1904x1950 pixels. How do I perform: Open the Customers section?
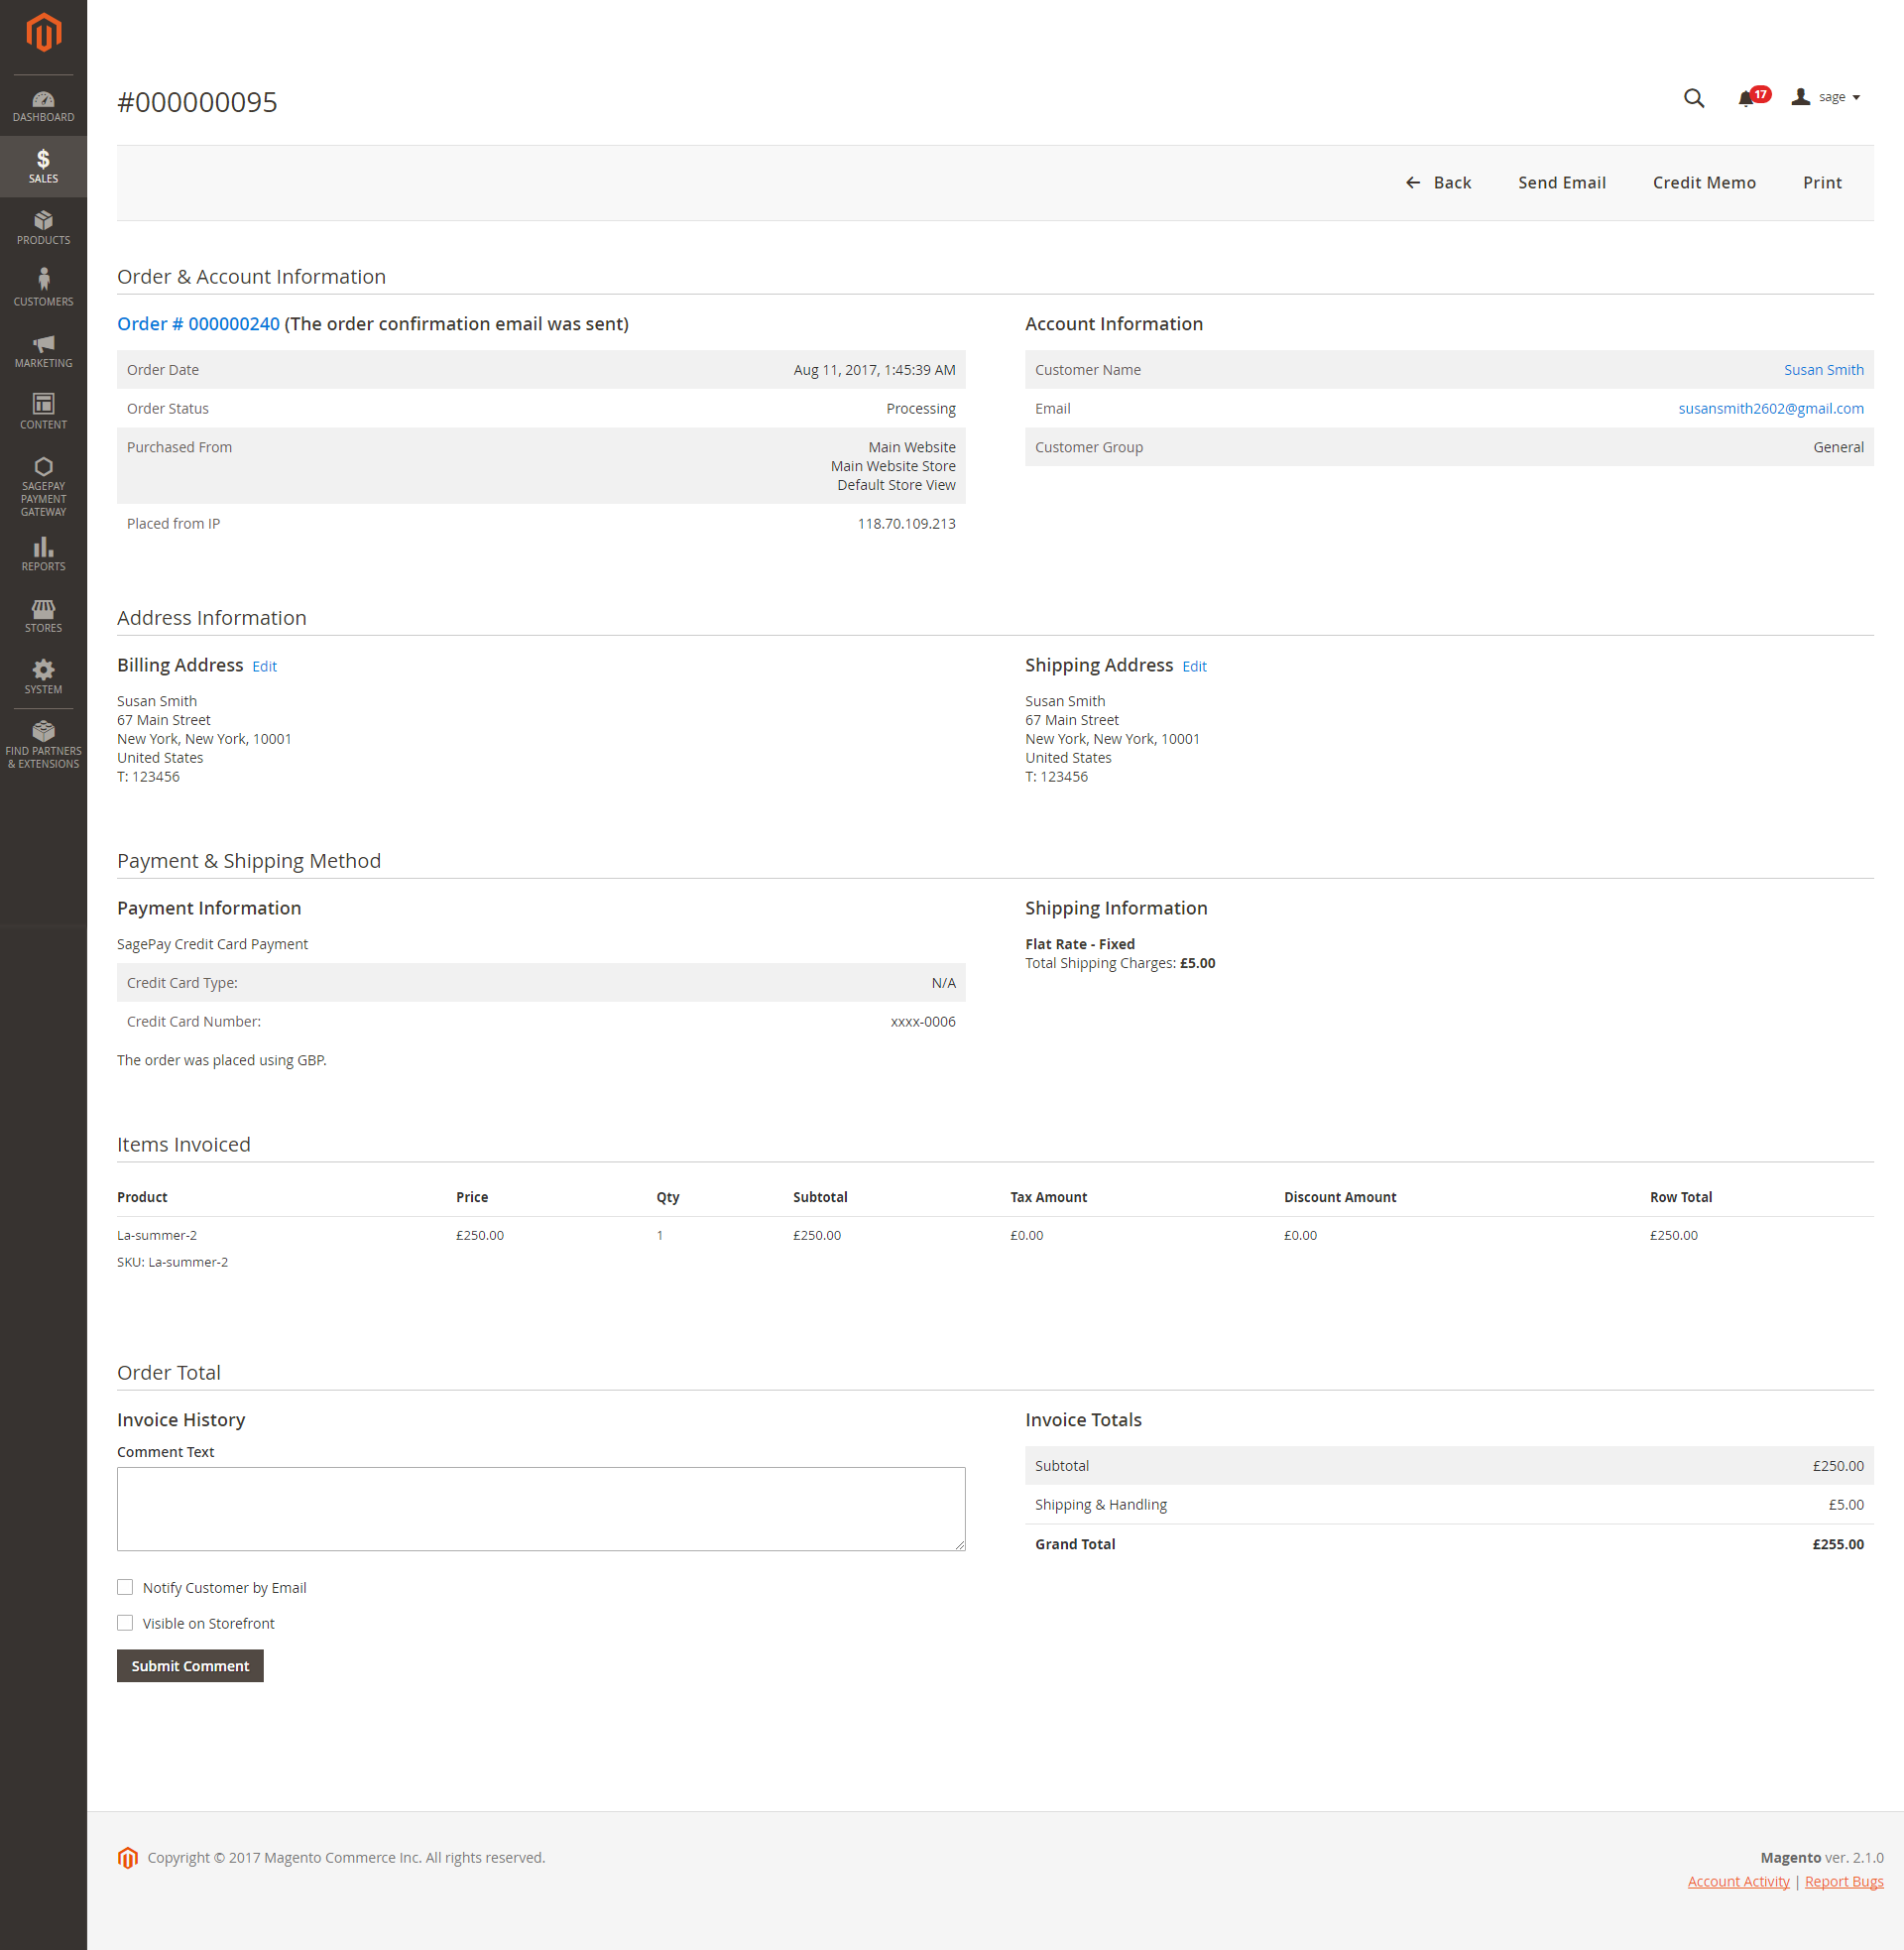[x=43, y=287]
